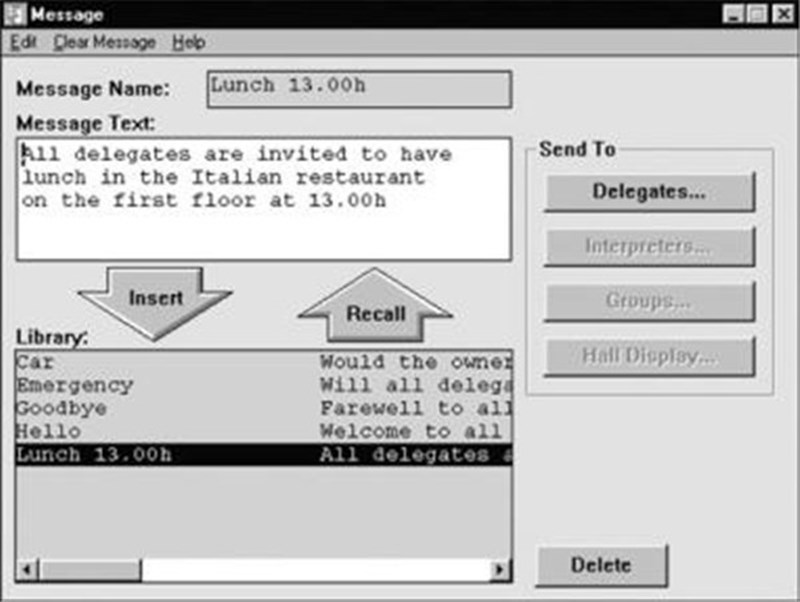
Task: Click inside the Message Text area
Action: (x=263, y=200)
